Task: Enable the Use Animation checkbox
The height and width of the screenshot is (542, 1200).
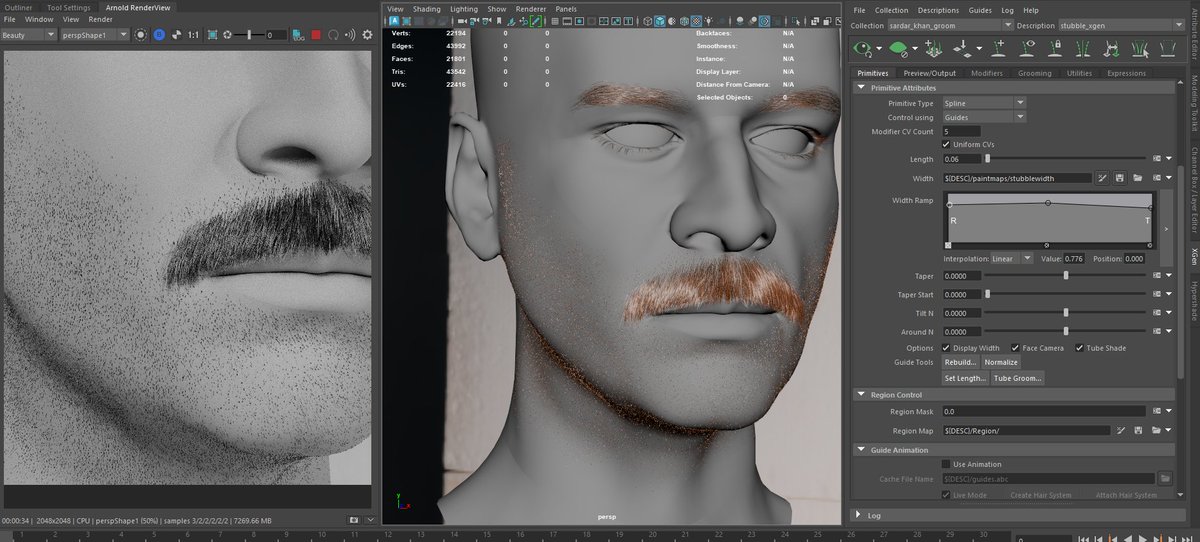Action: (x=946, y=464)
